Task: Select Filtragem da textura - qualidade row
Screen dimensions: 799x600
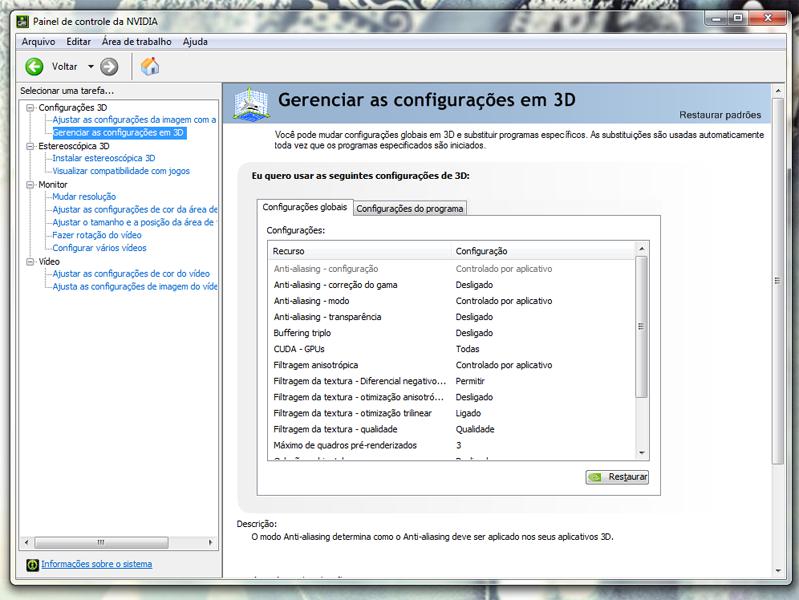Action: pos(451,429)
